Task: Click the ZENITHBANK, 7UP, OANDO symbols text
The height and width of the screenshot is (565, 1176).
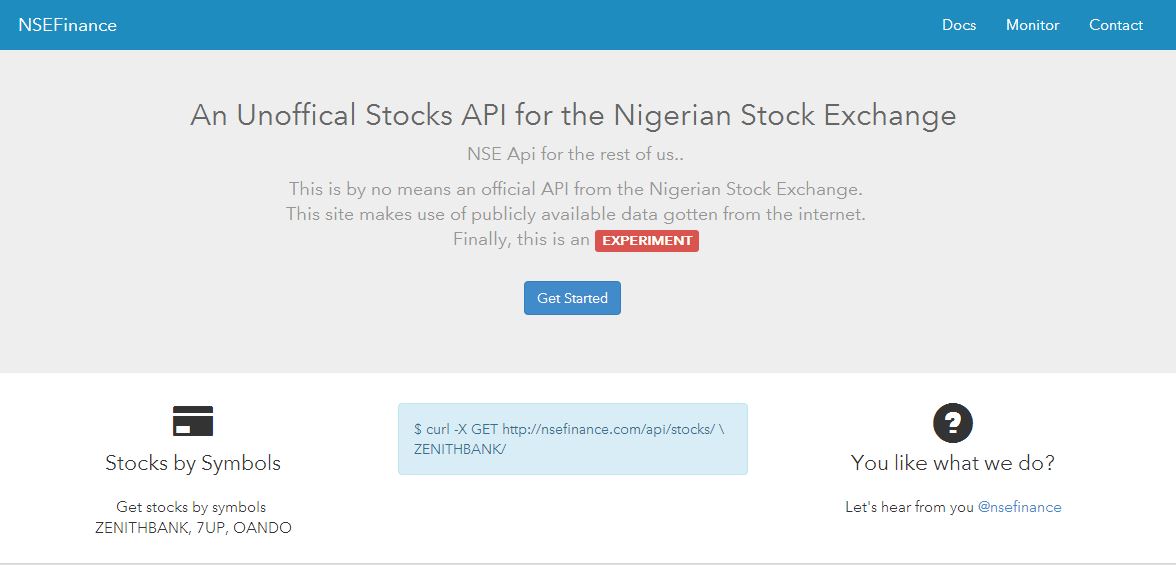Action: (193, 527)
